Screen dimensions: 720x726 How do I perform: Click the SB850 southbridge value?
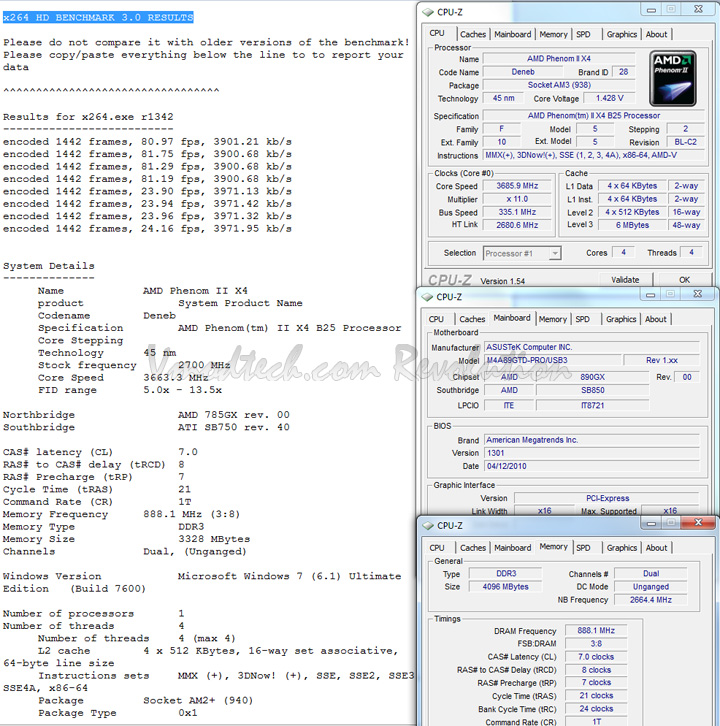pos(593,390)
